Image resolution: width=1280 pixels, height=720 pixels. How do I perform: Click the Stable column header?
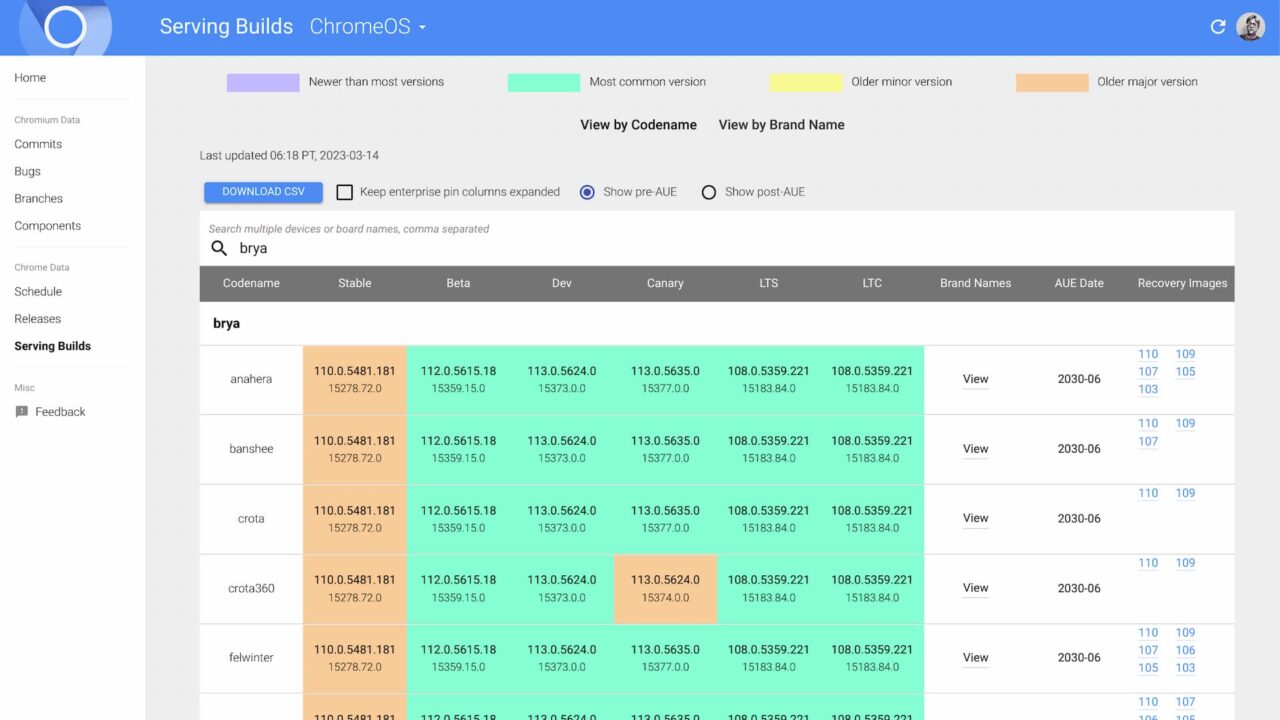coord(355,284)
